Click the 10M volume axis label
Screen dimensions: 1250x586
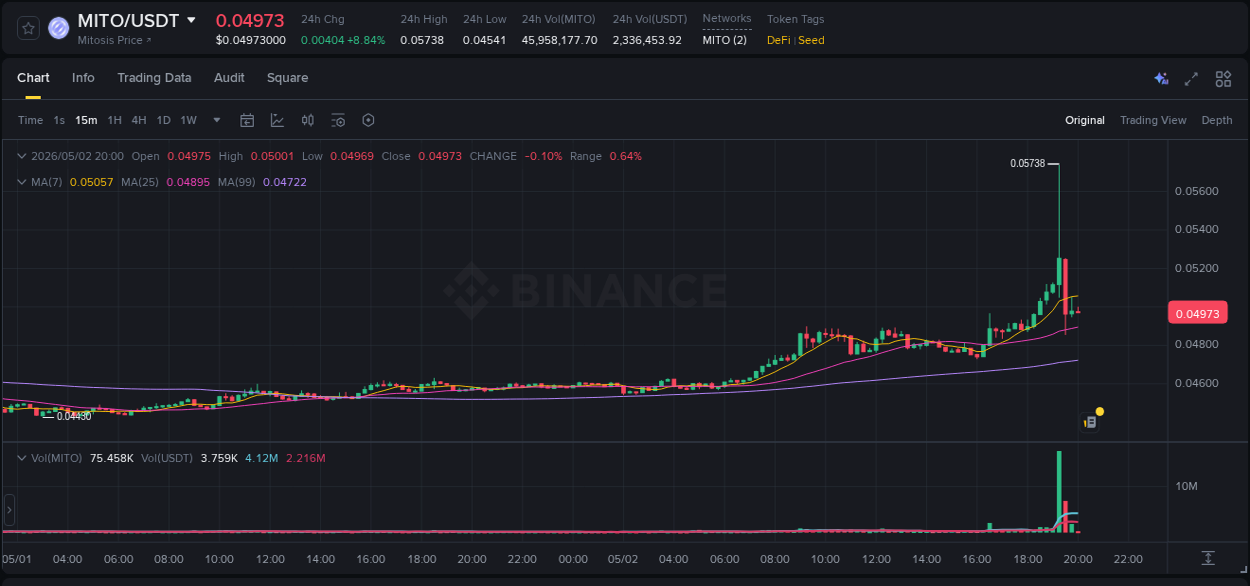1186,486
